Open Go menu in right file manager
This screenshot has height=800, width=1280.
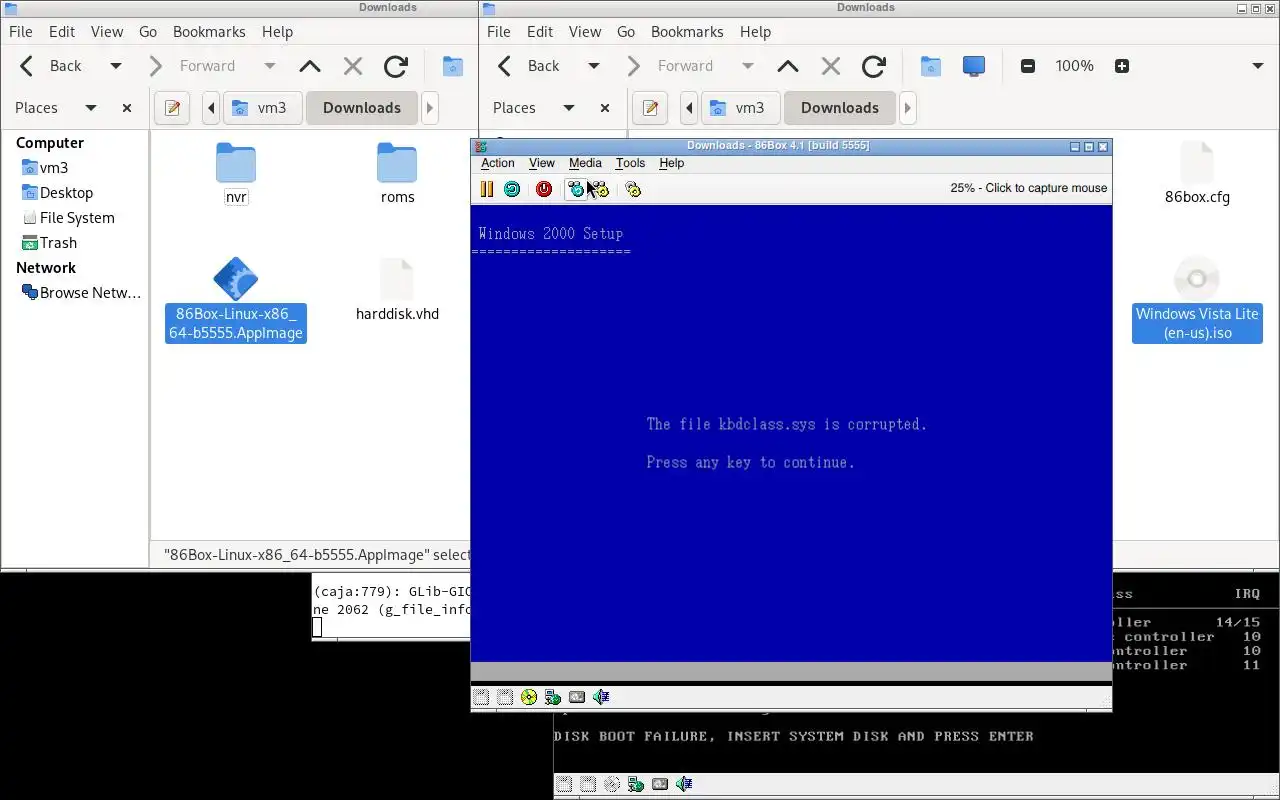(626, 32)
